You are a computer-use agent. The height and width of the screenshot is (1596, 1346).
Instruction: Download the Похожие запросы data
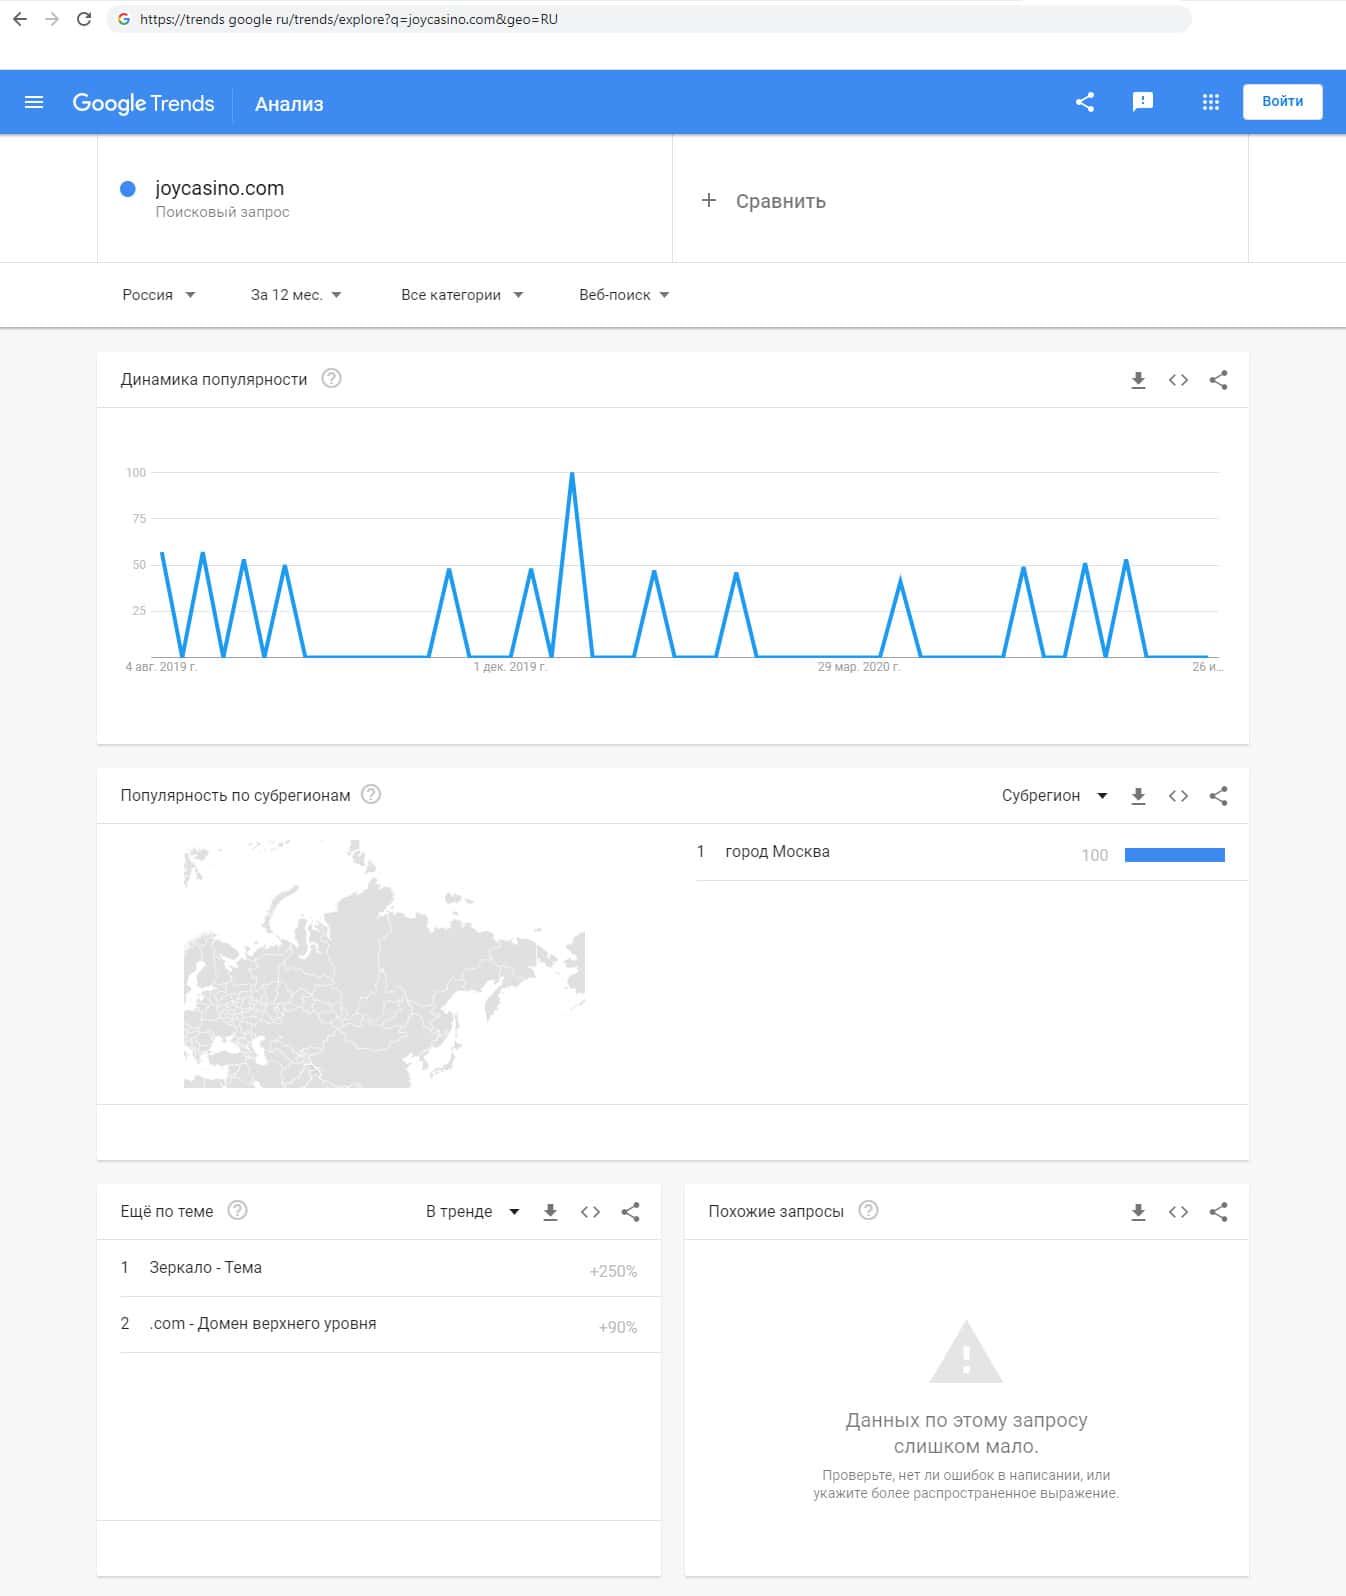1138,1212
